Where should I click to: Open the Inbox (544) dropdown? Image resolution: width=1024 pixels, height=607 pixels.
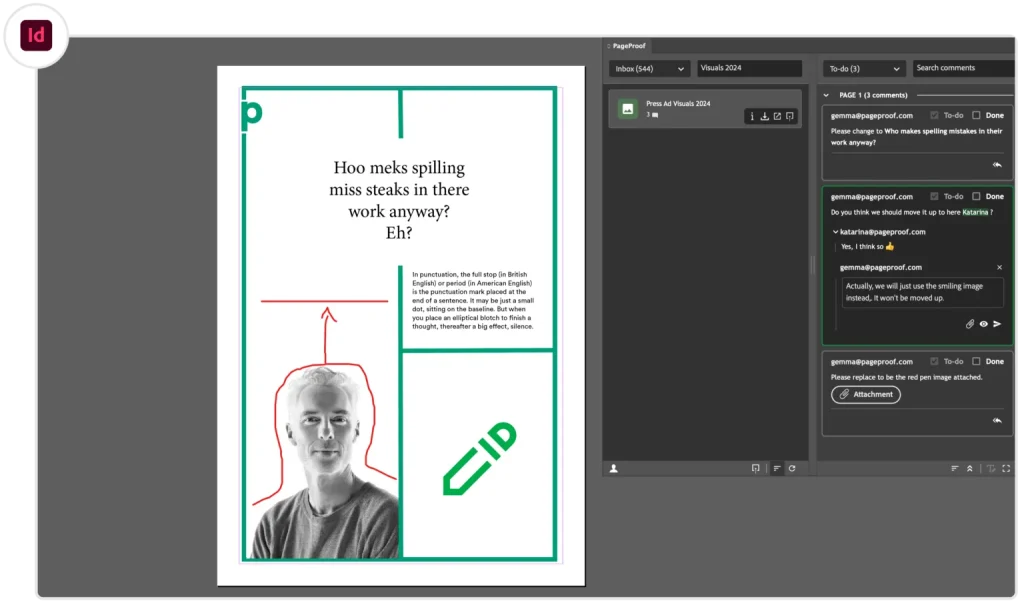649,69
